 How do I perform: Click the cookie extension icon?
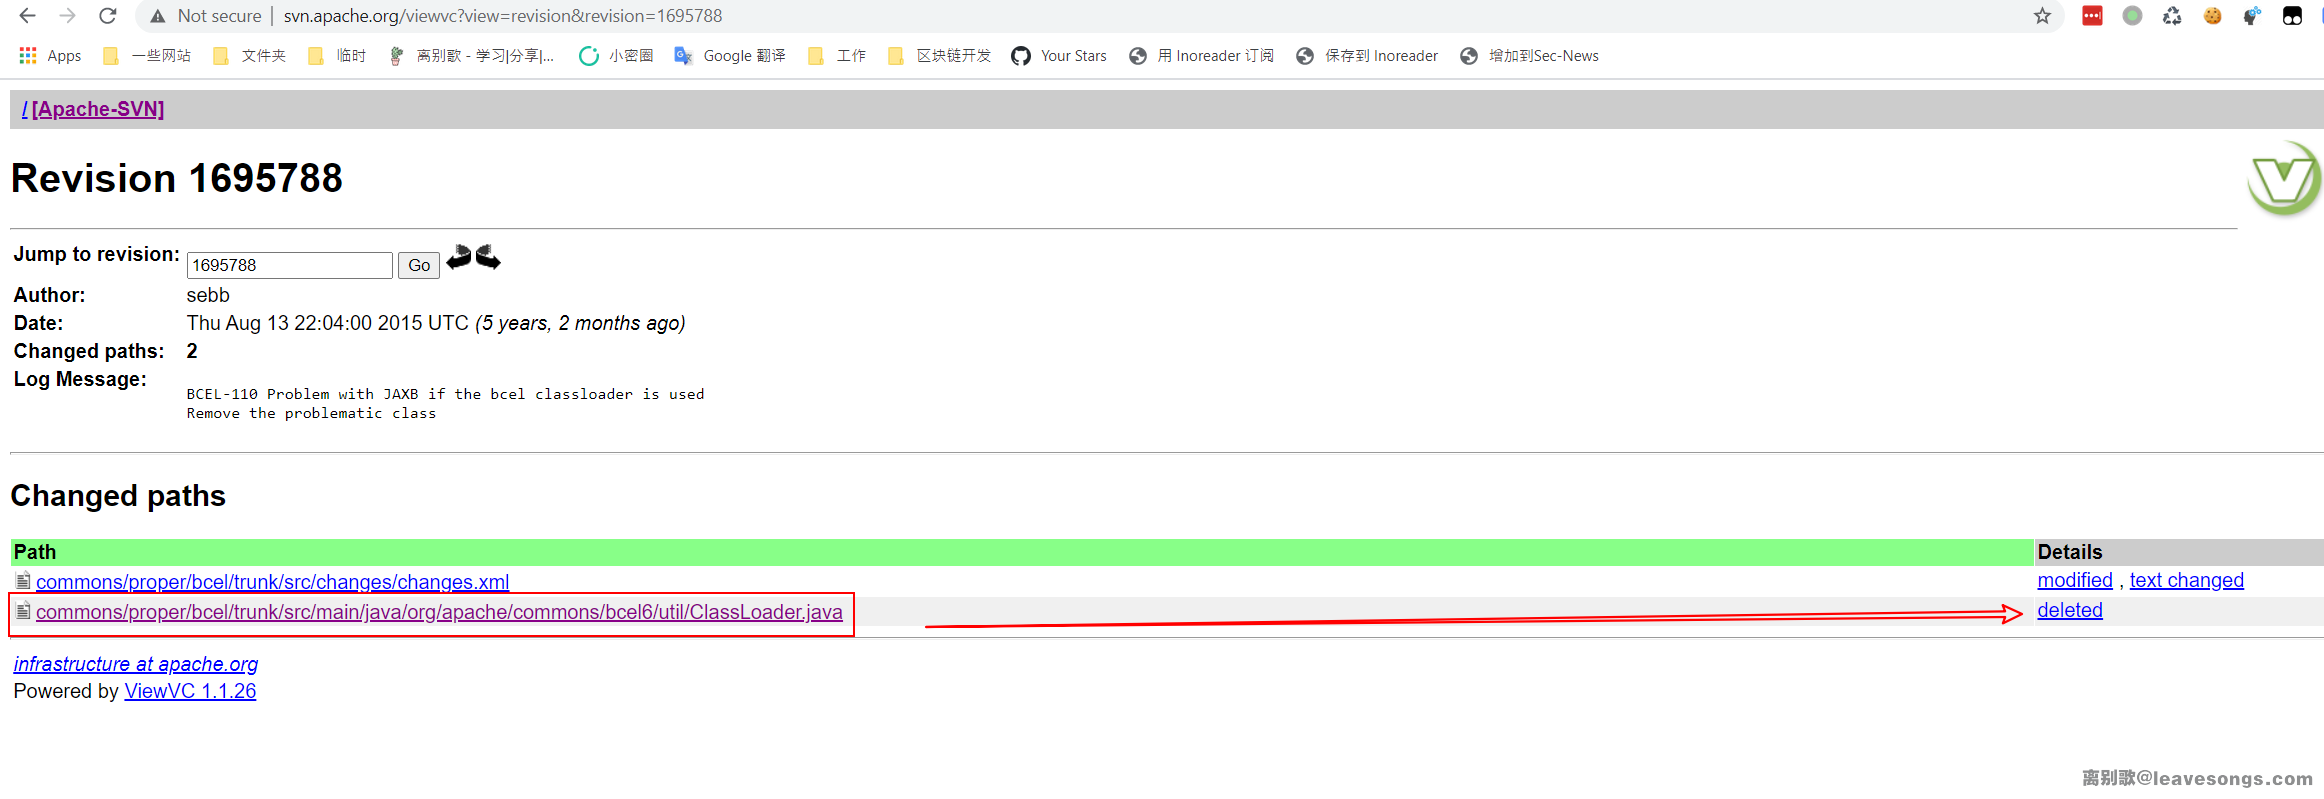[x=2212, y=16]
